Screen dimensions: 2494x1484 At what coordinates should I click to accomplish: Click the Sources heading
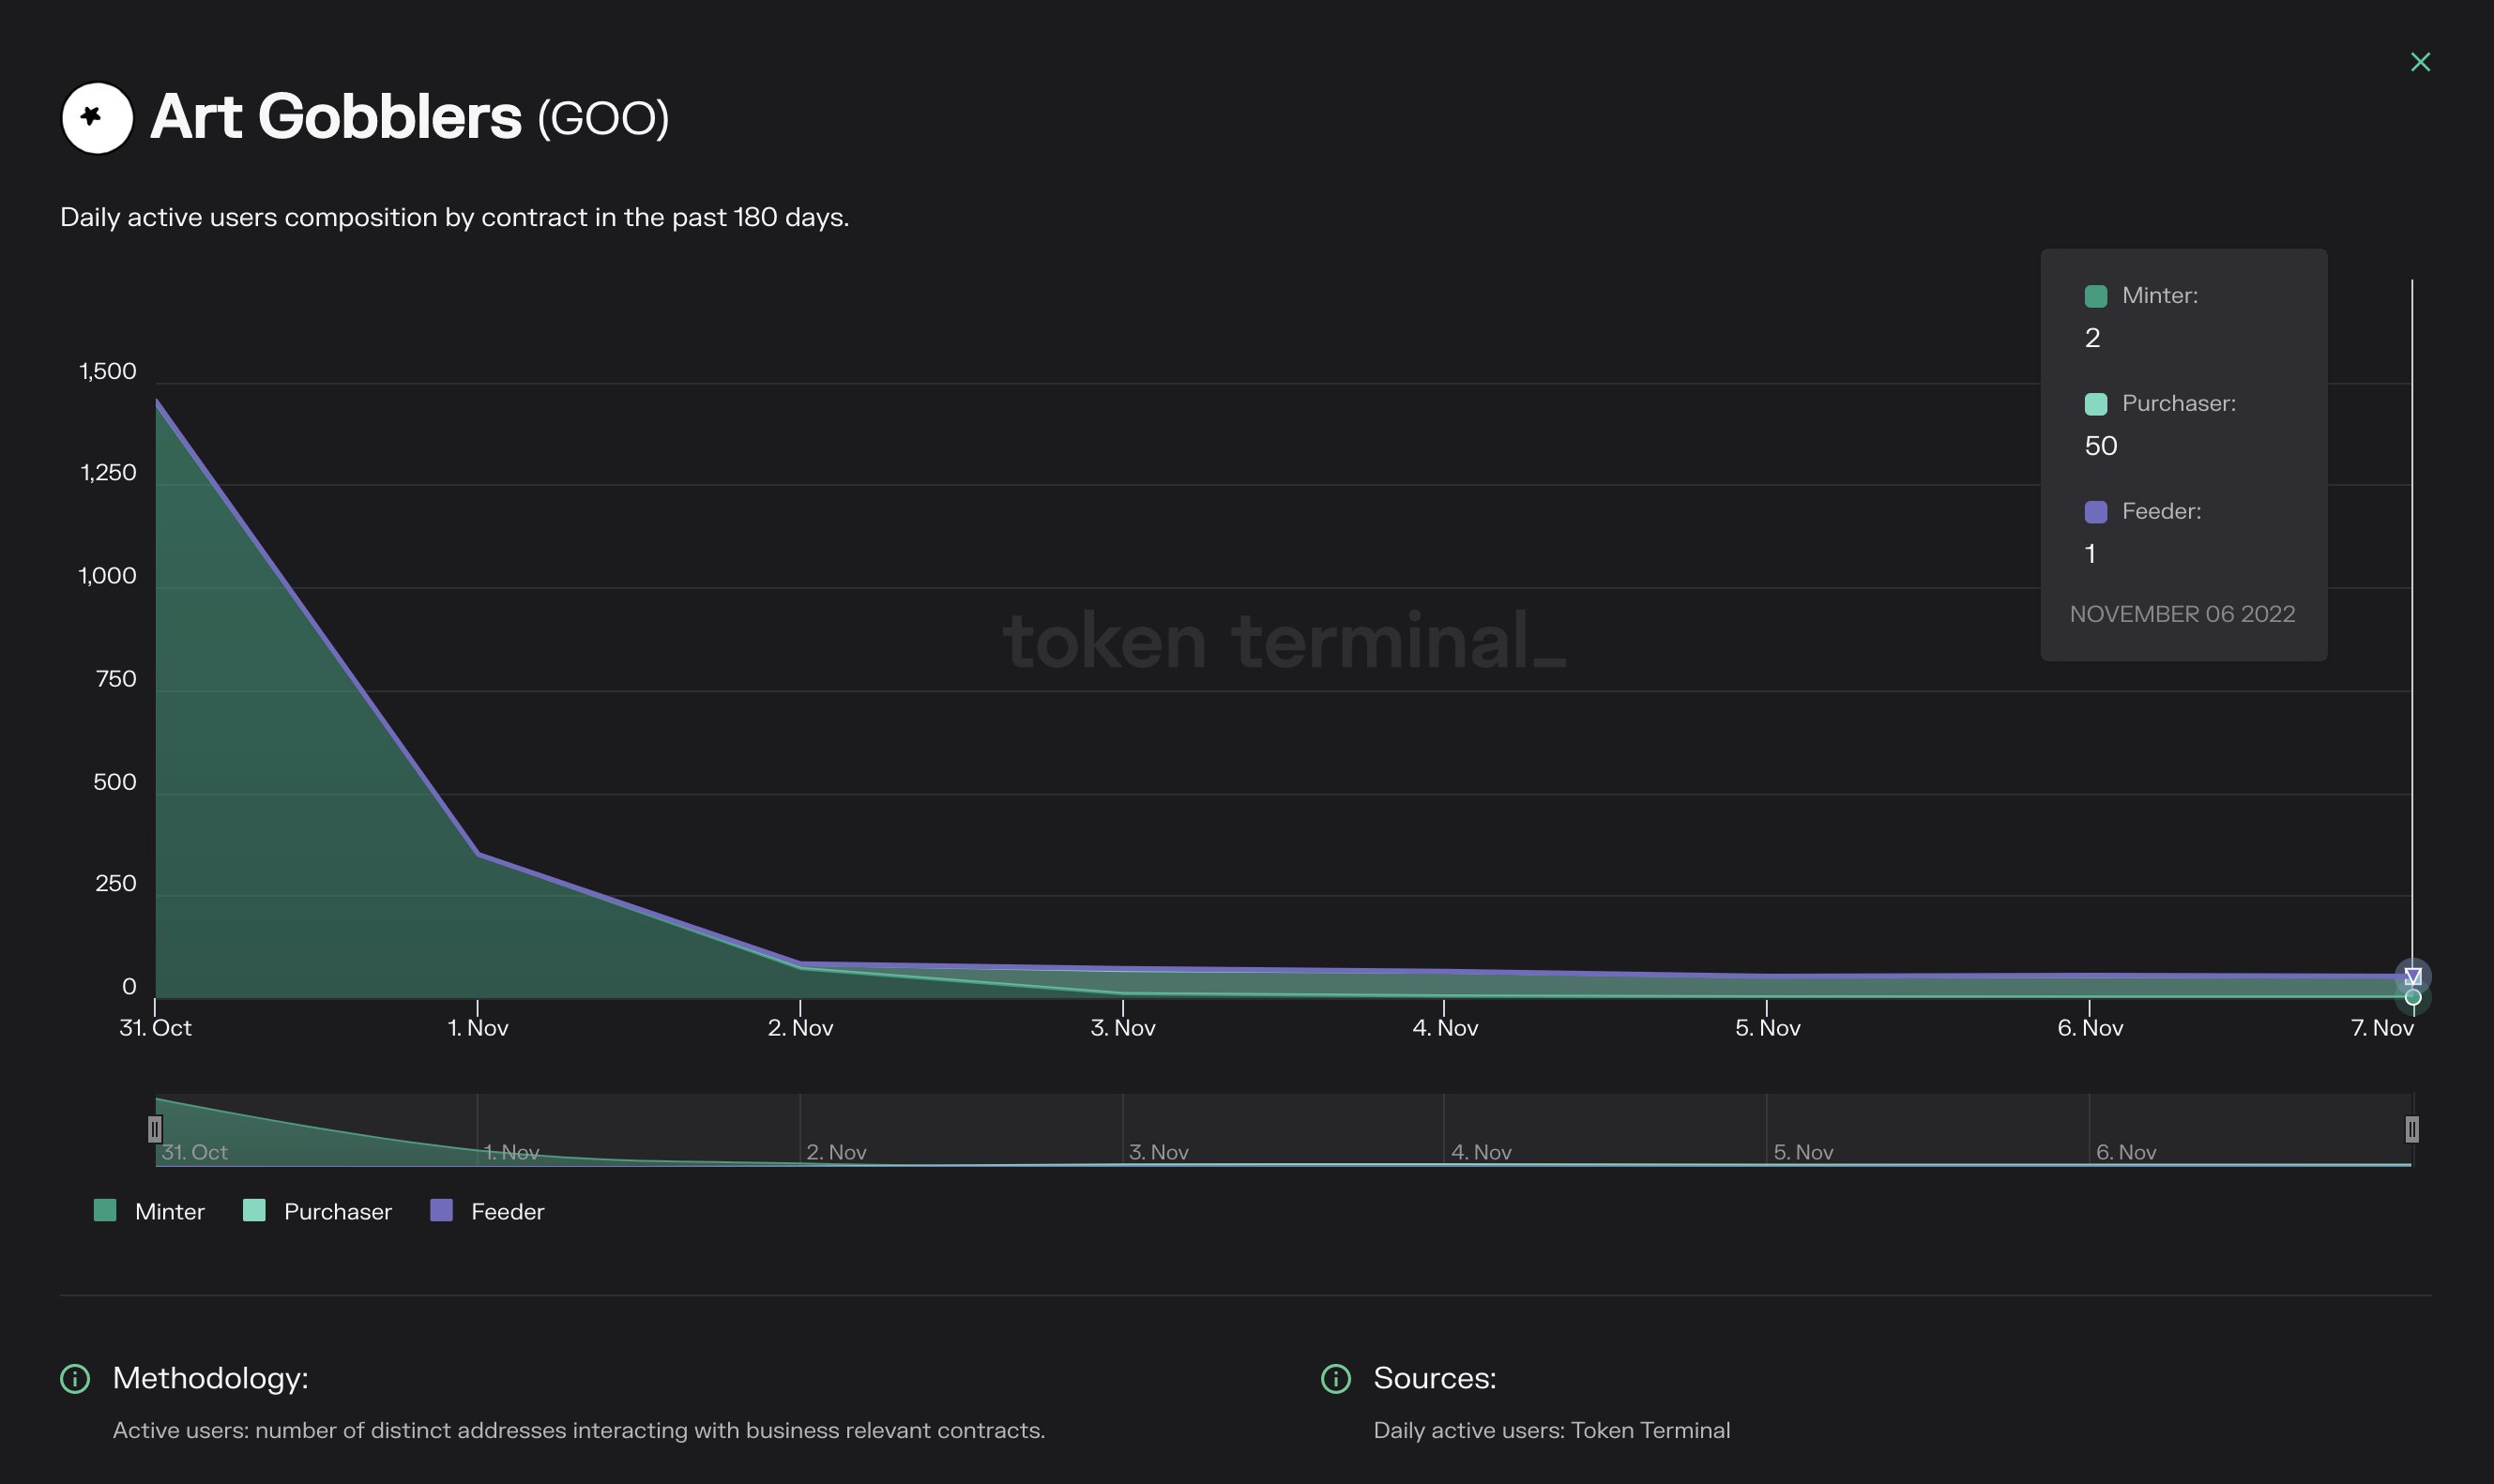[1435, 1378]
